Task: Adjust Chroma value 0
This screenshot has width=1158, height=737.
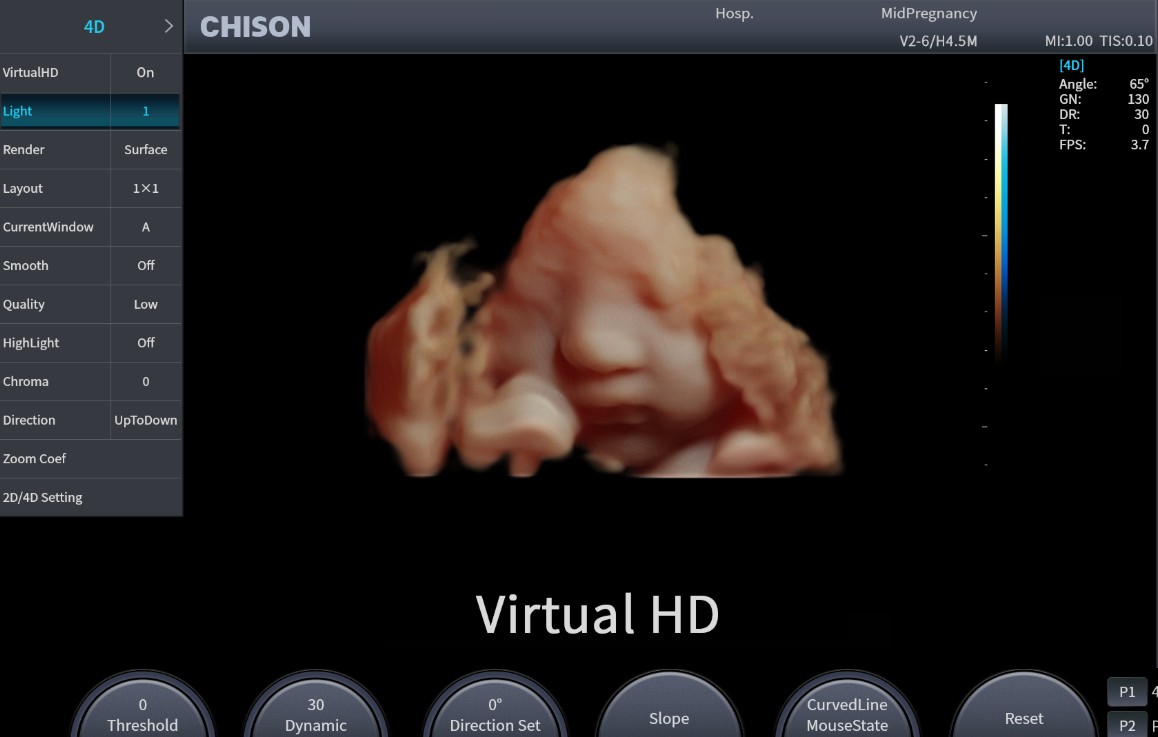Action: coord(145,381)
